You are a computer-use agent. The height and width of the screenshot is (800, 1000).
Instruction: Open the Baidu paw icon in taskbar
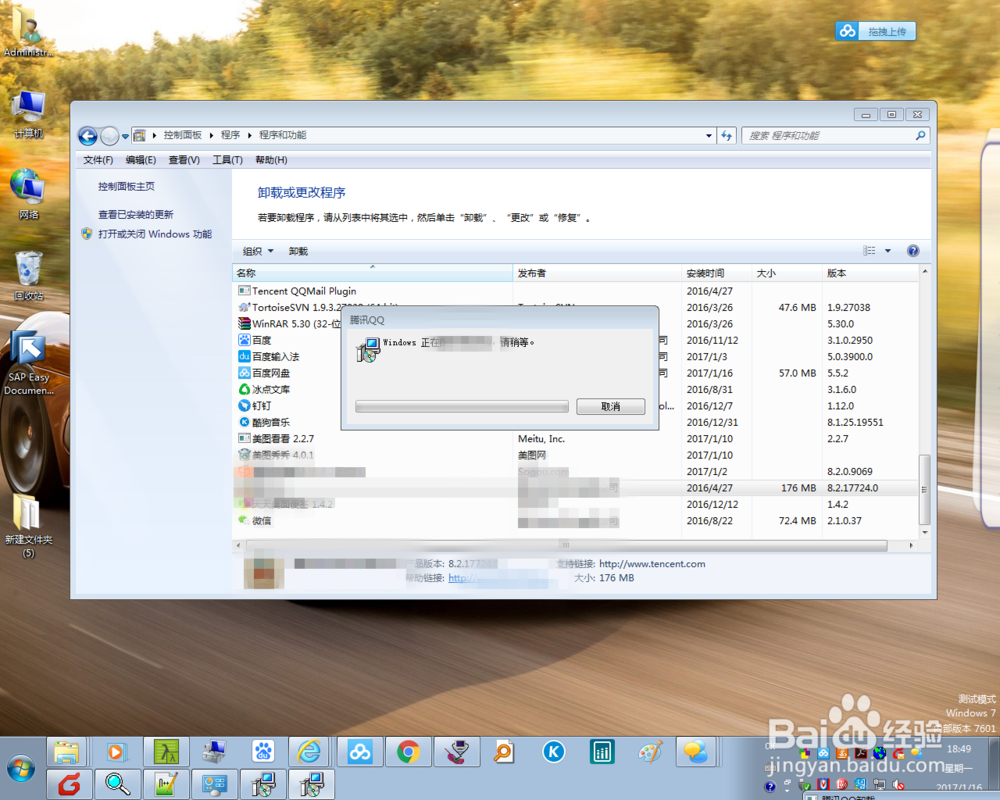(x=263, y=753)
